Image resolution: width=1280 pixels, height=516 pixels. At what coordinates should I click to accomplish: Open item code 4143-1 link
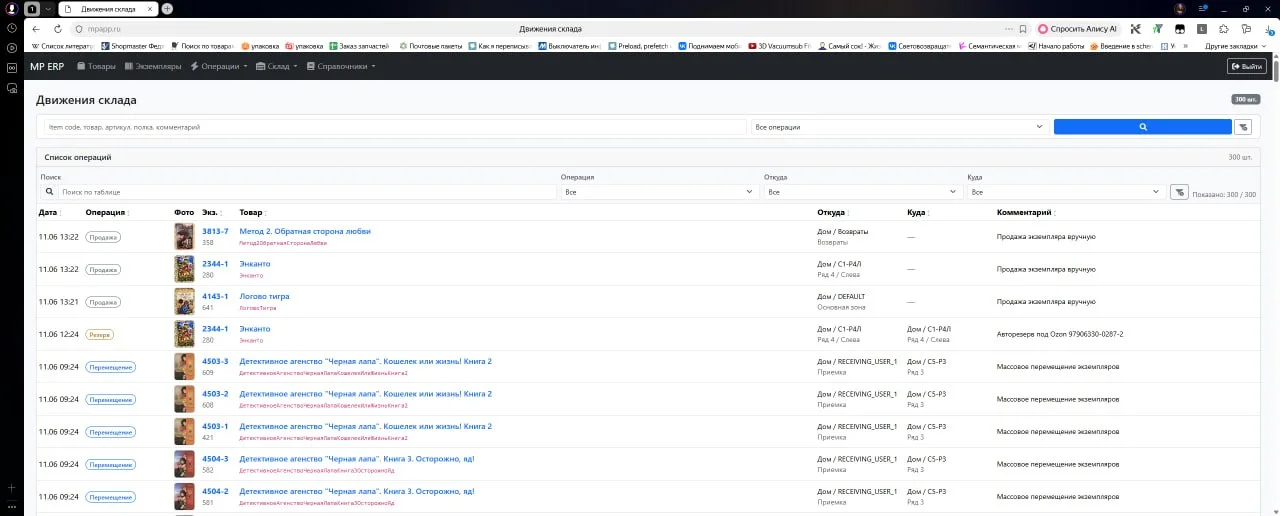click(x=215, y=296)
